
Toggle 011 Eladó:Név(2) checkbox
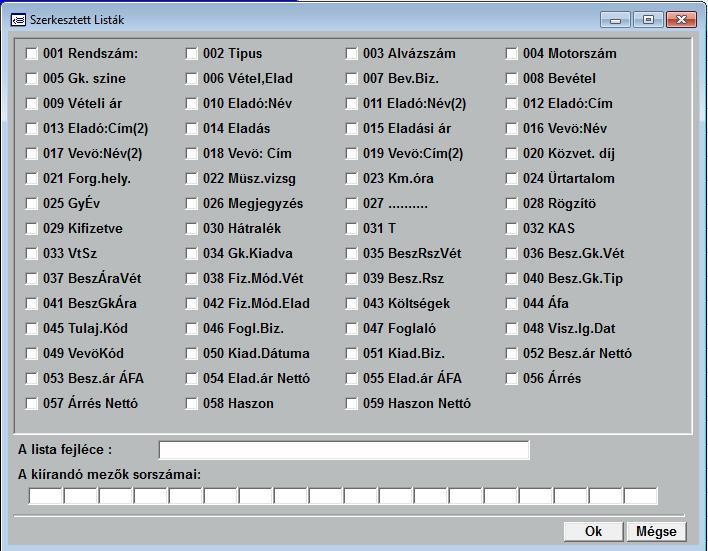(x=351, y=103)
